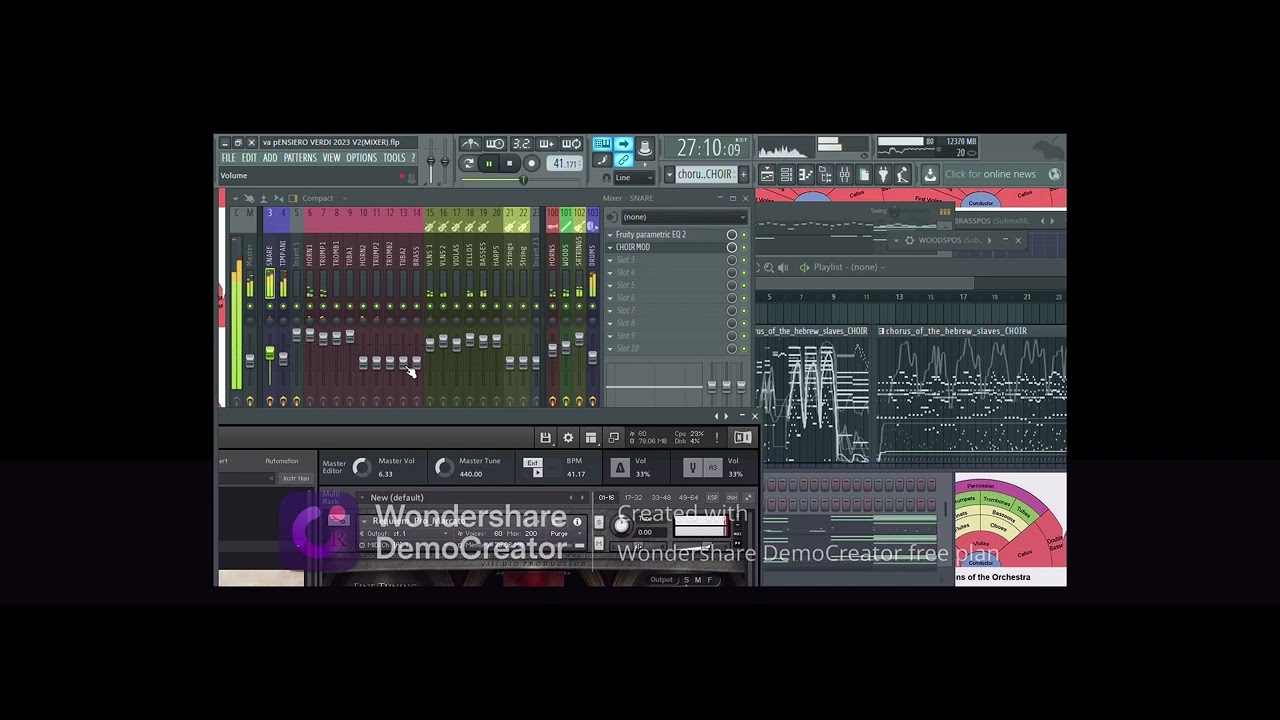
Task: Open the PATTERNS menu
Action: (x=300, y=158)
